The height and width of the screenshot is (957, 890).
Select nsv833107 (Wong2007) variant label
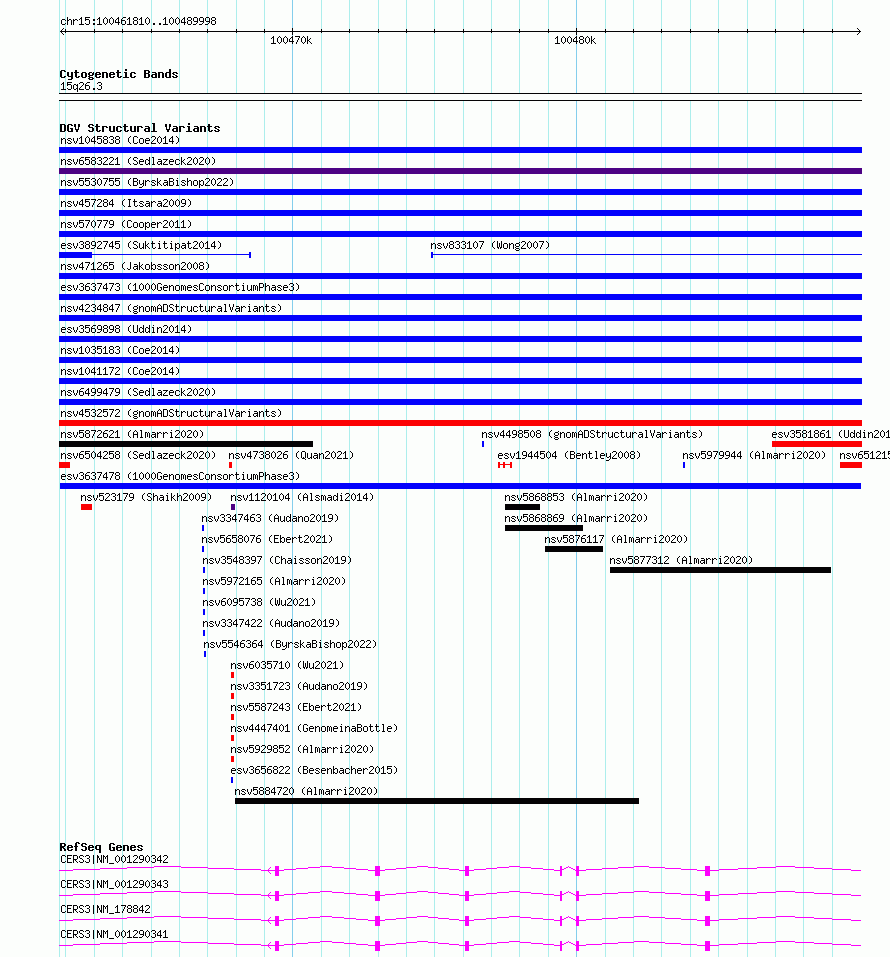point(490,245)
